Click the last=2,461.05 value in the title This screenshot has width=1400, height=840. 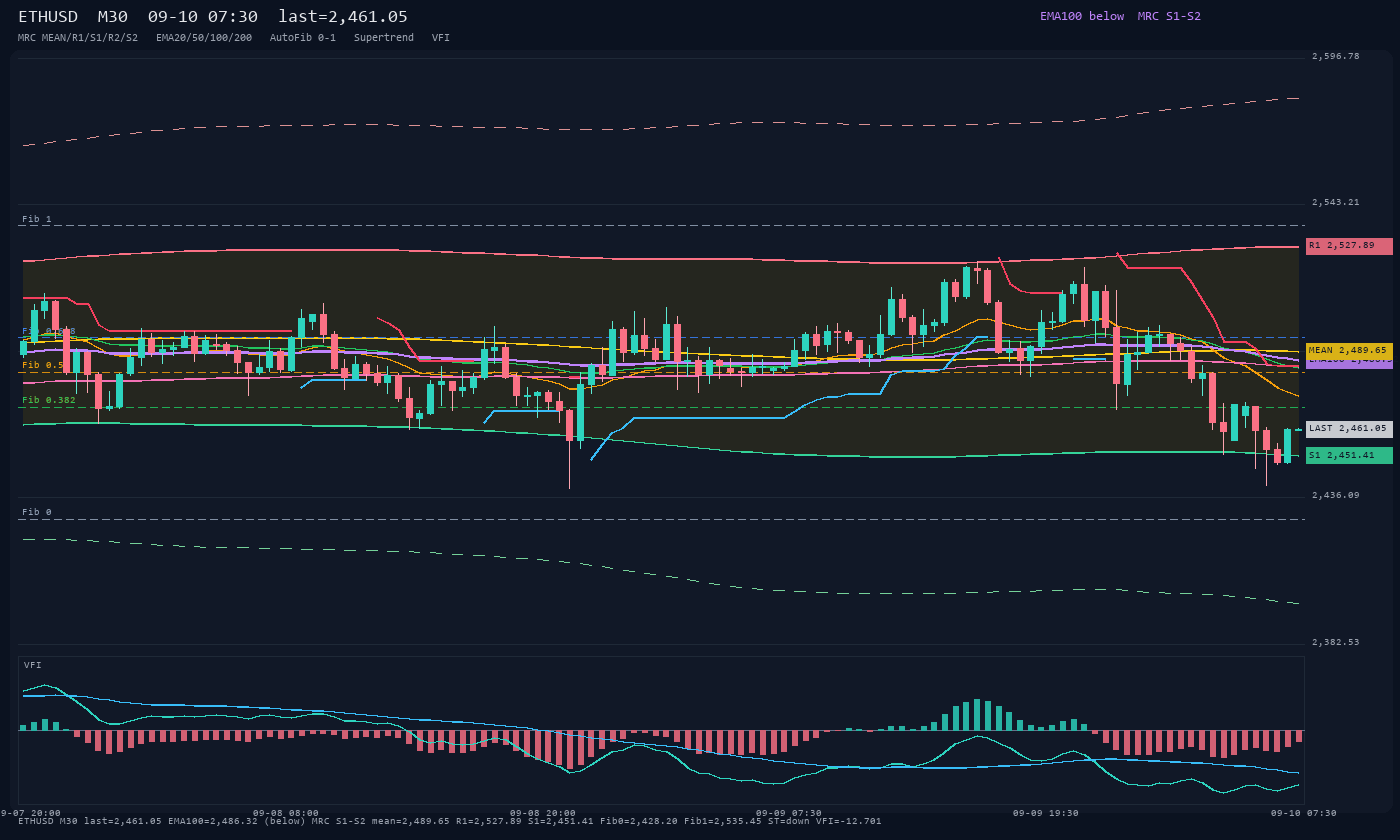coord(343,17)
